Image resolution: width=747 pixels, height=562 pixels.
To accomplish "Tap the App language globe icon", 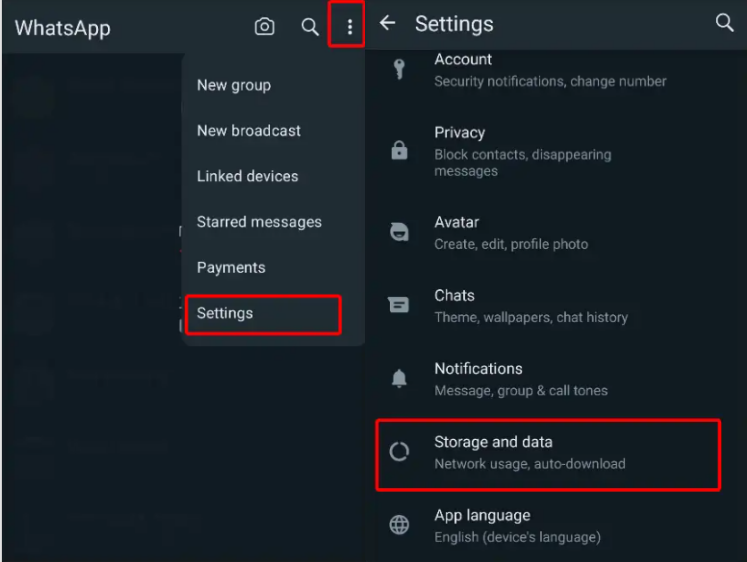I will tap(399, 525).
